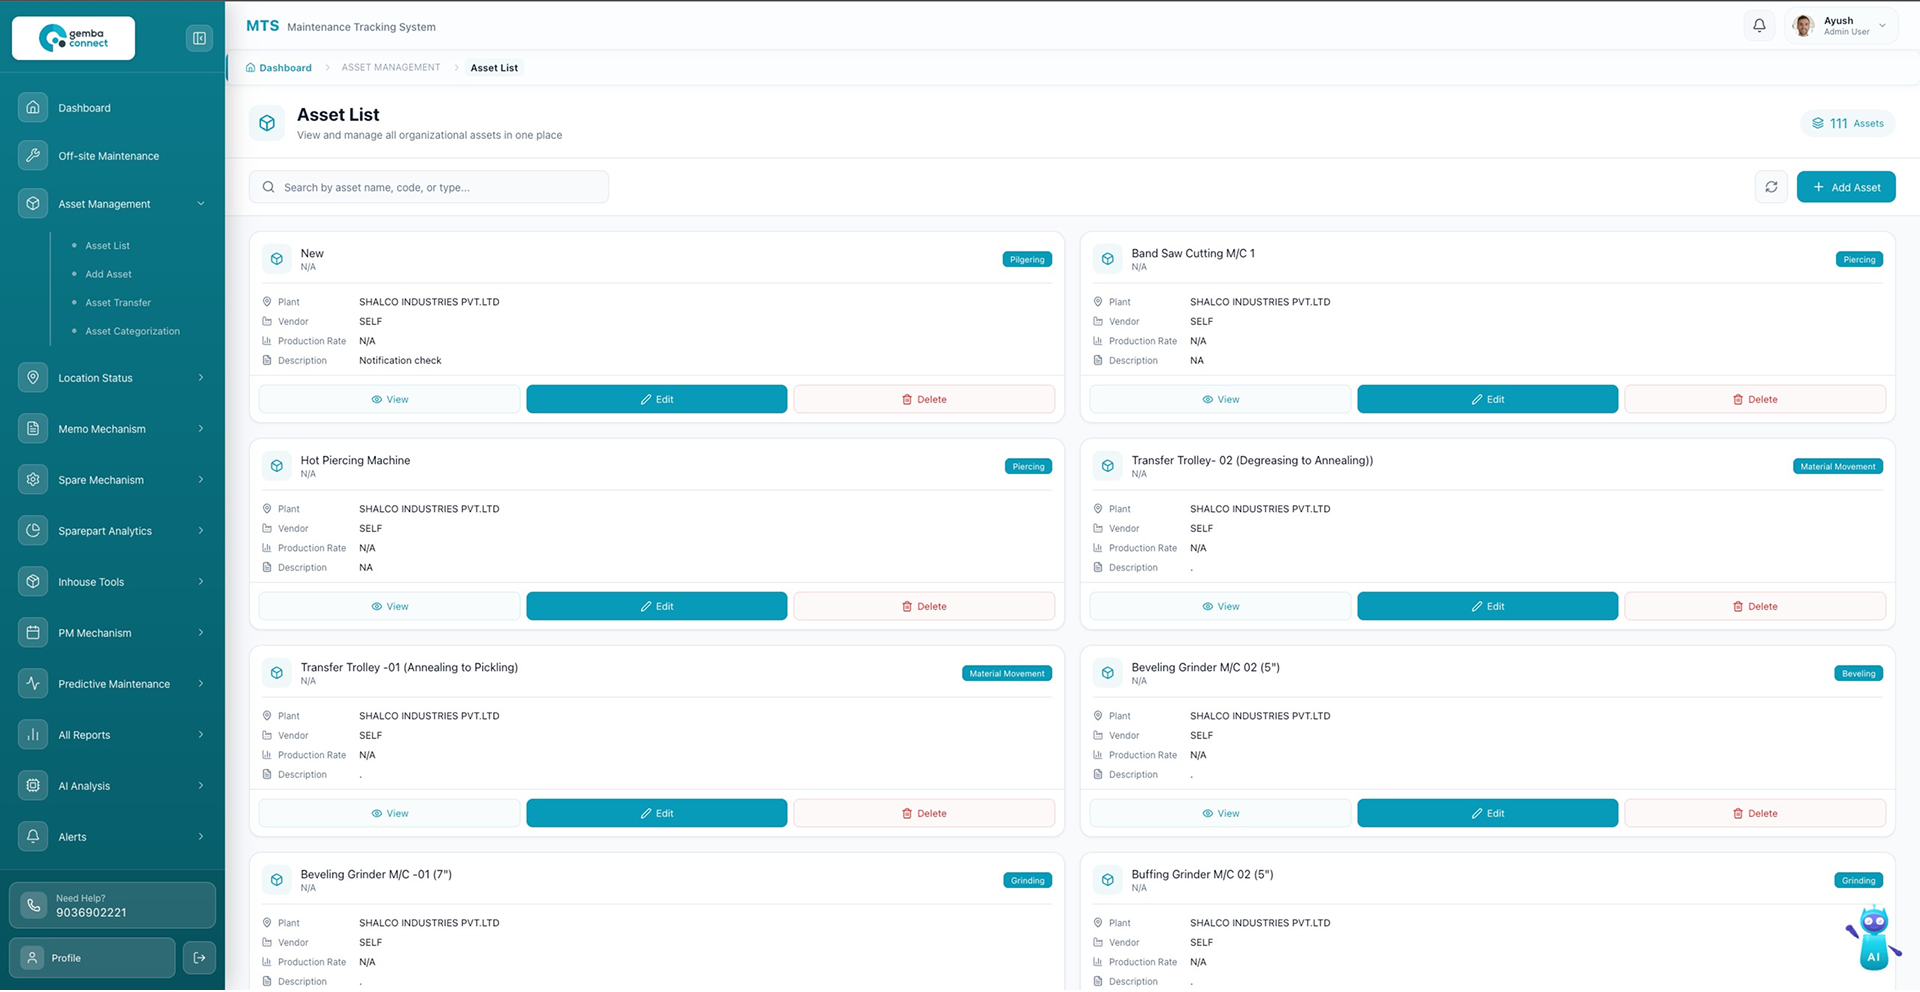
Task: Click the gemba connect logo
Action: click(x=73, y=38)
